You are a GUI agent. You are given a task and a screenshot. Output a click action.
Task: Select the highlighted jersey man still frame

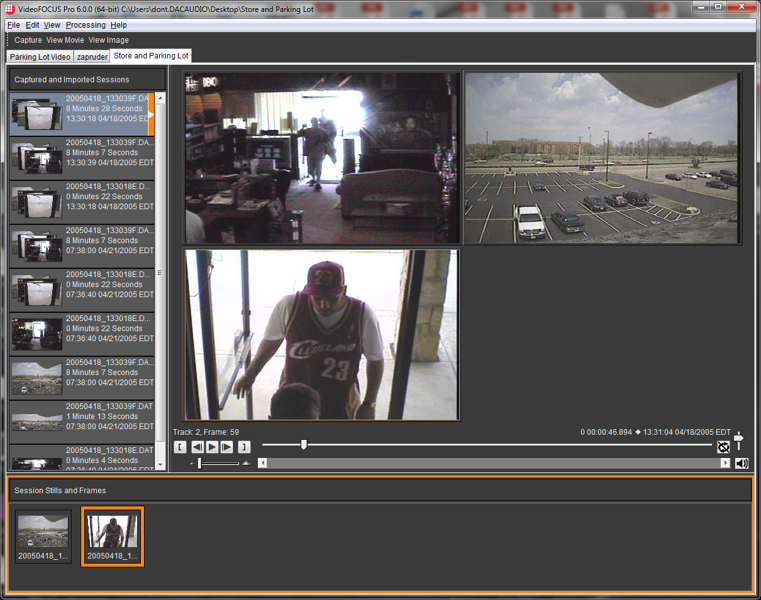113,536
